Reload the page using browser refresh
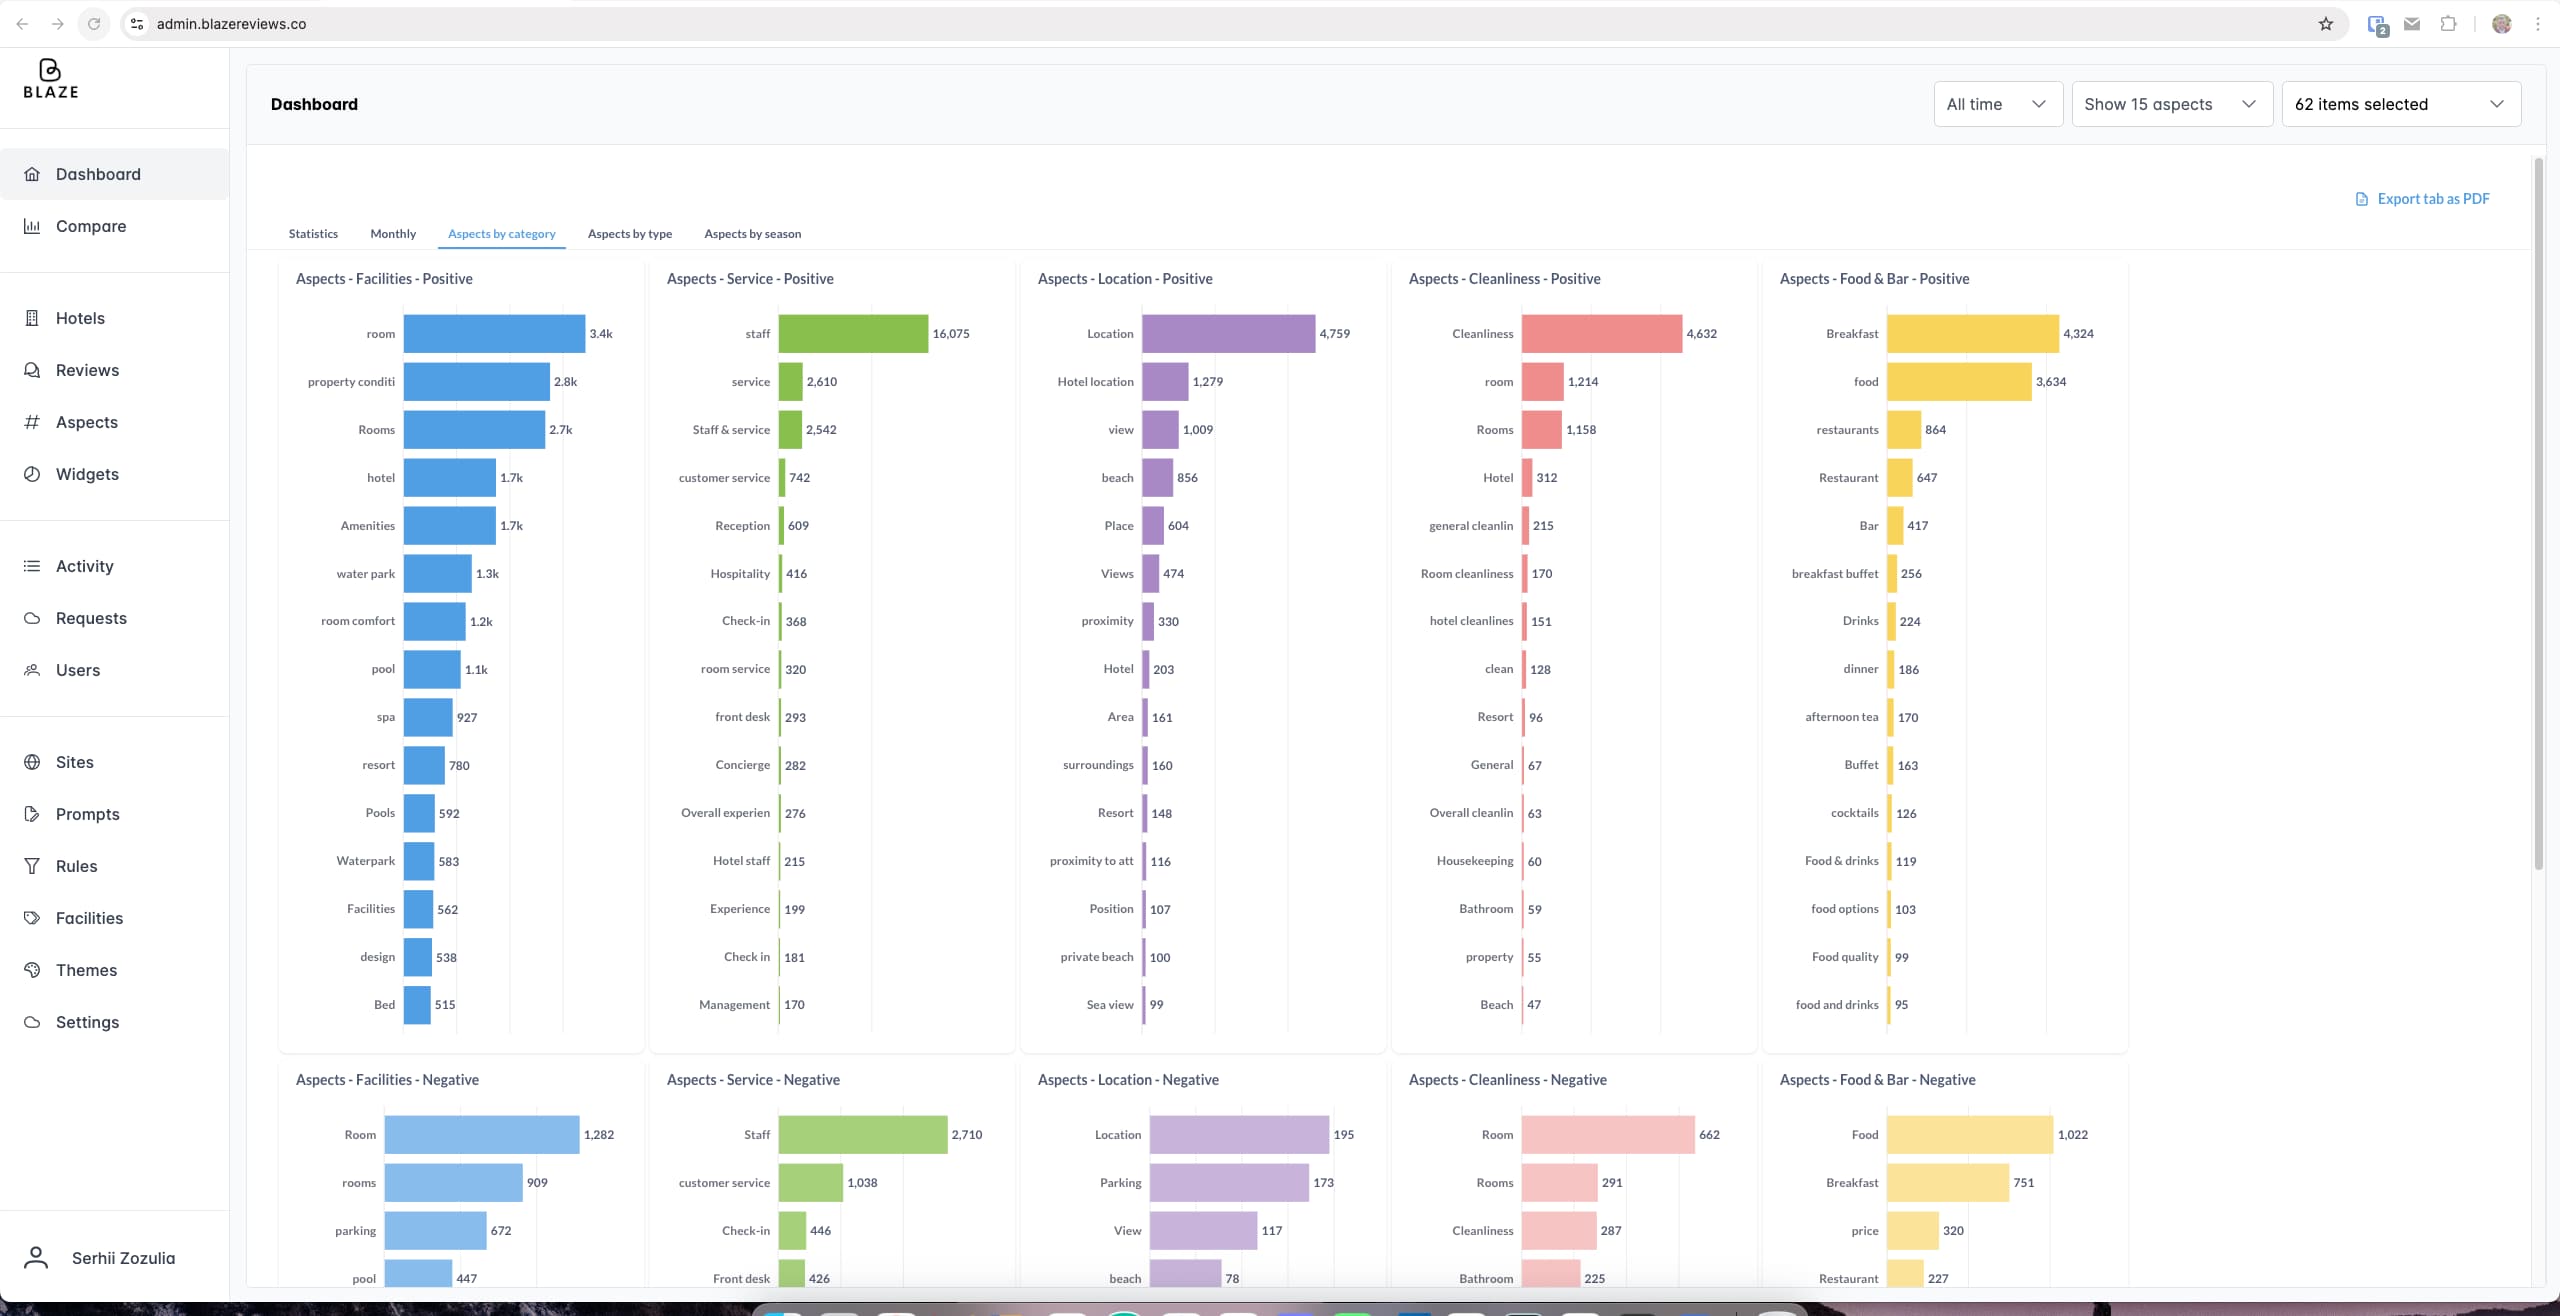Screen dimensions: 2560x1316 coord(94,24)
